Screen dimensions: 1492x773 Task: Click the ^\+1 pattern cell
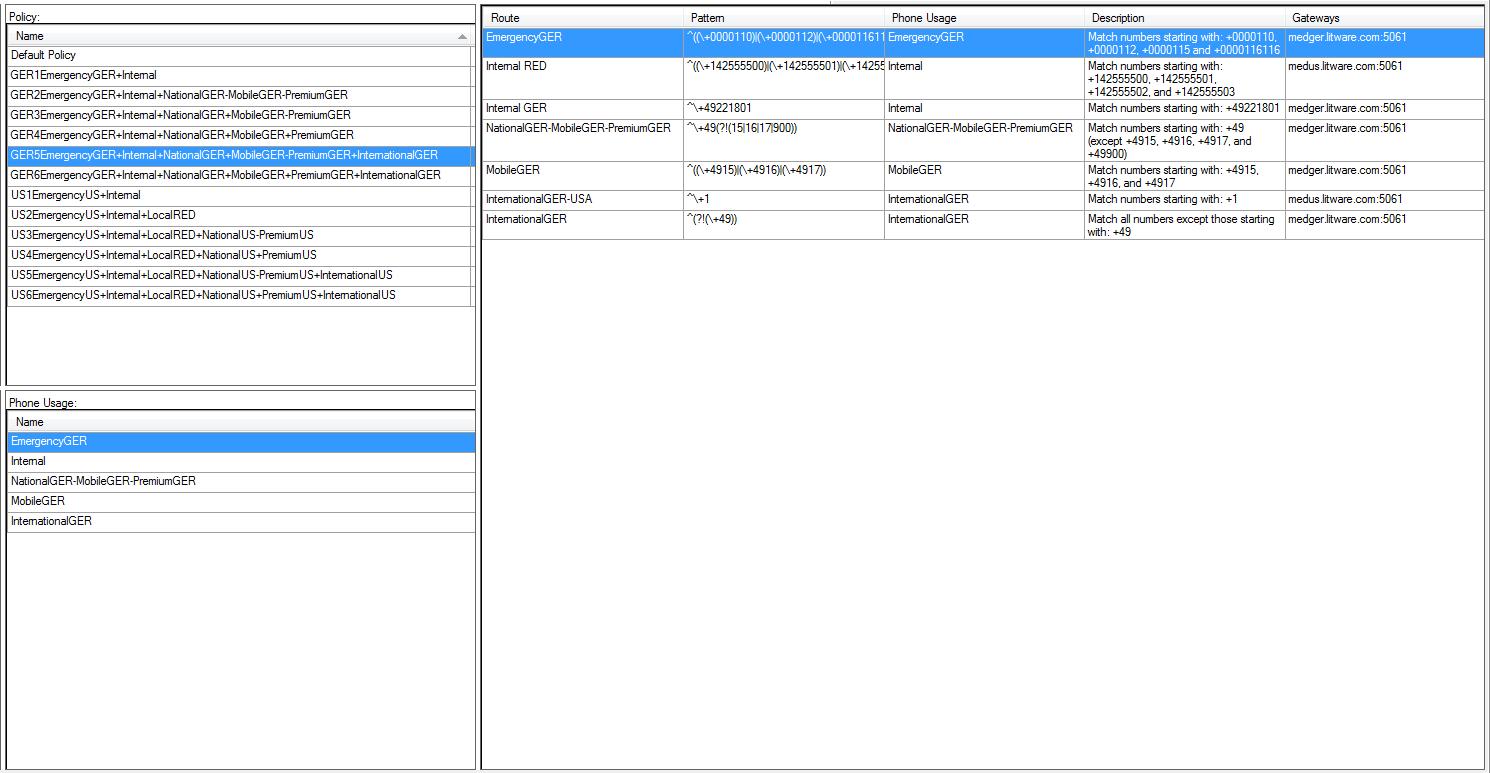[x=784, y=200]
